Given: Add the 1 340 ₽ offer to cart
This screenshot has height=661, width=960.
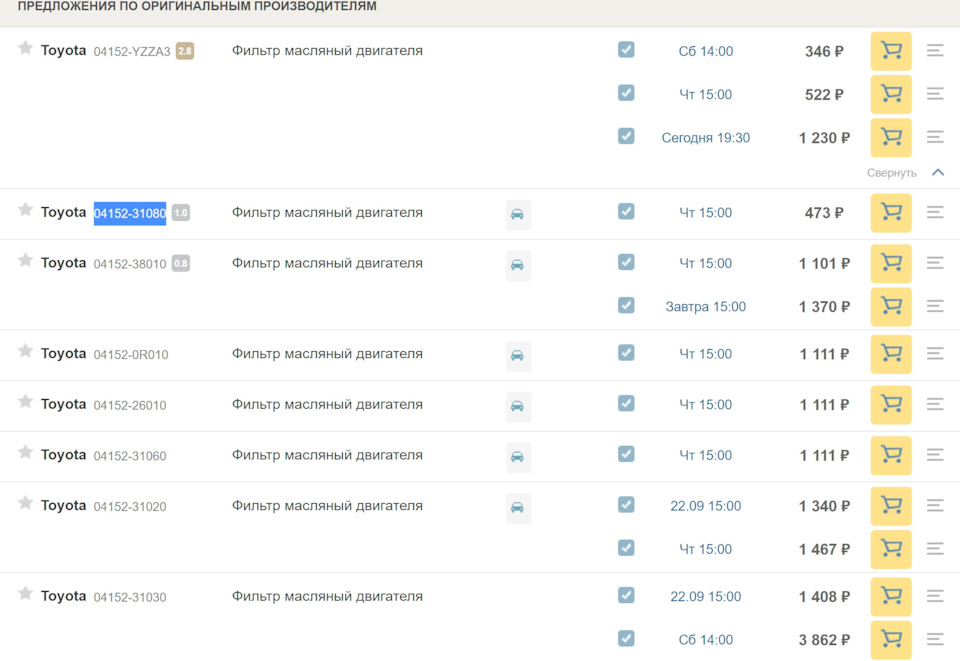Looking at the screenshot, I should pos(891,506).
